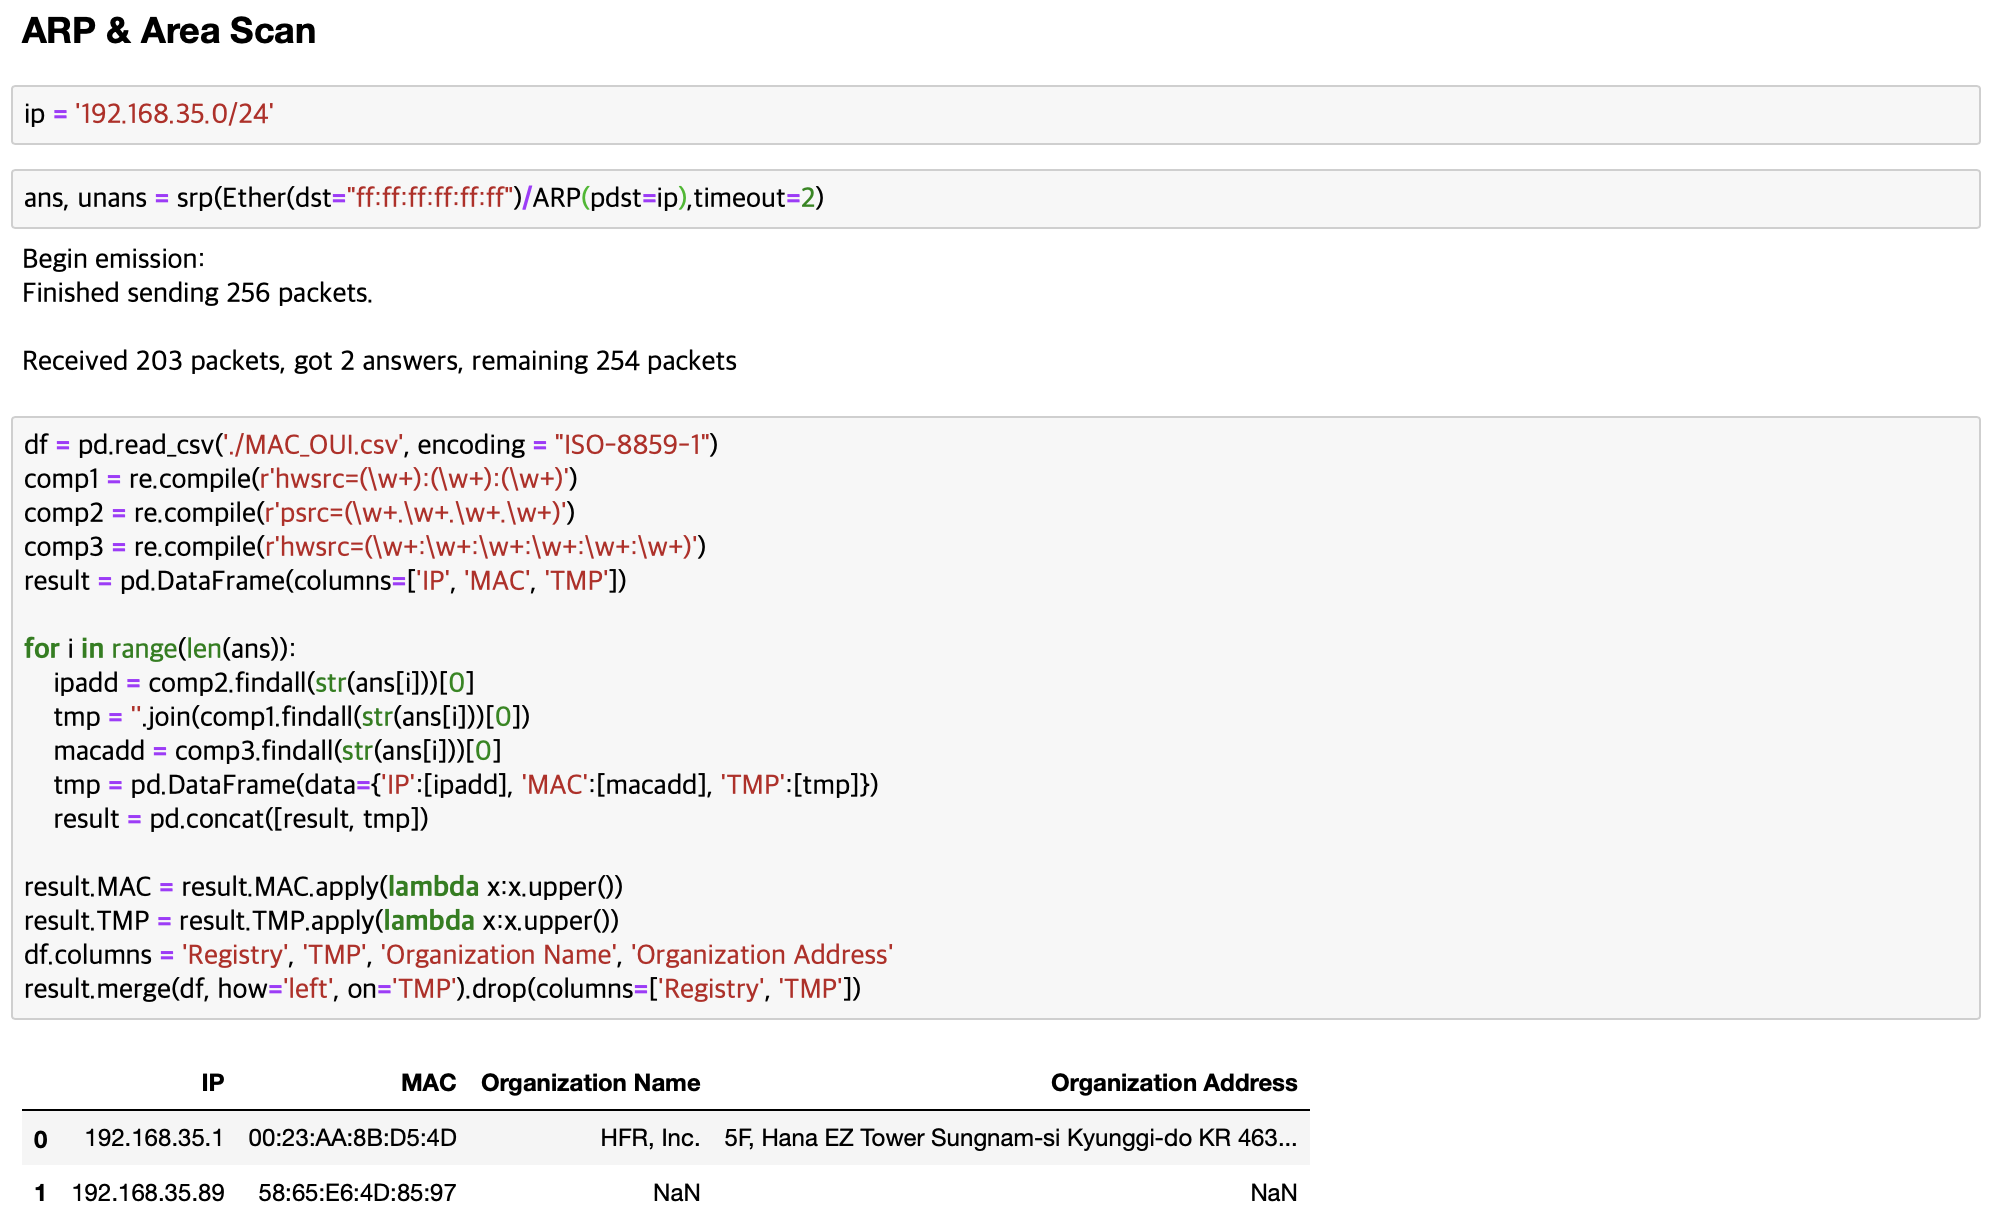Click the 192.168.35.89 IP cell

[x=148, y=1193]
